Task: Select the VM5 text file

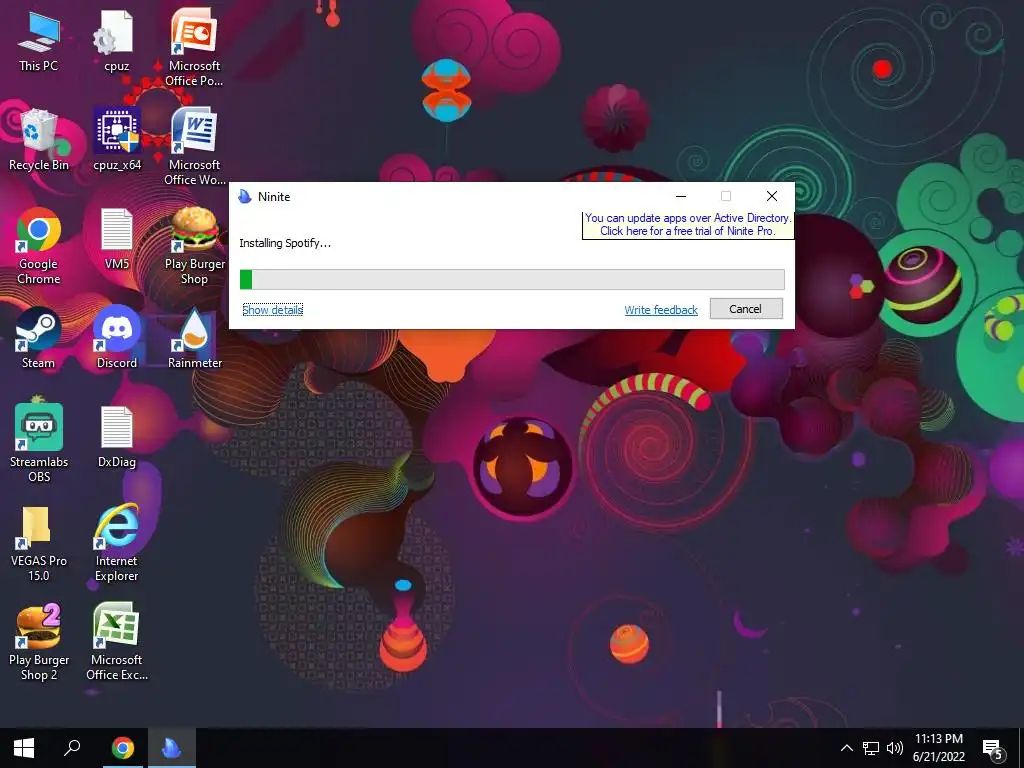Action: point(116,239)
